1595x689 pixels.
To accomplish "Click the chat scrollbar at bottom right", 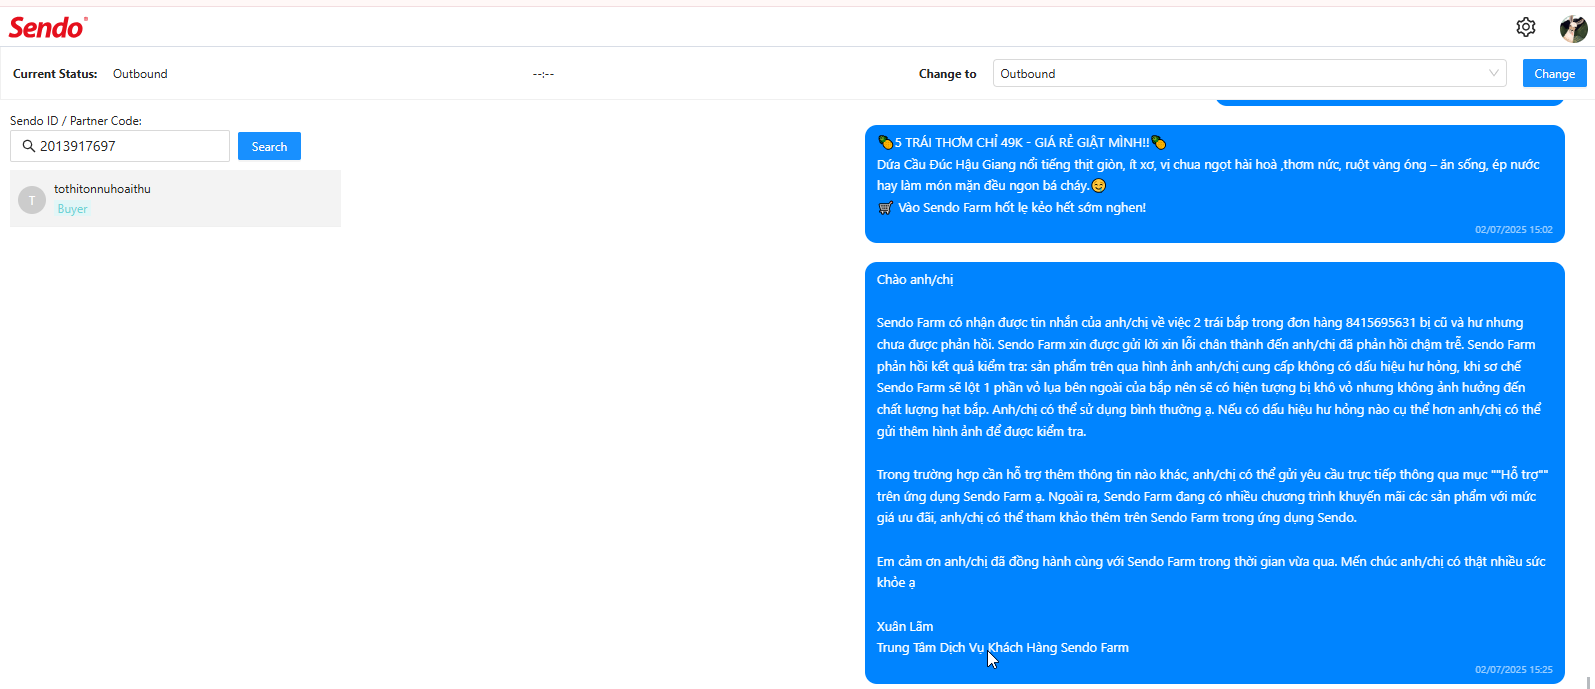I will 1587,682.
